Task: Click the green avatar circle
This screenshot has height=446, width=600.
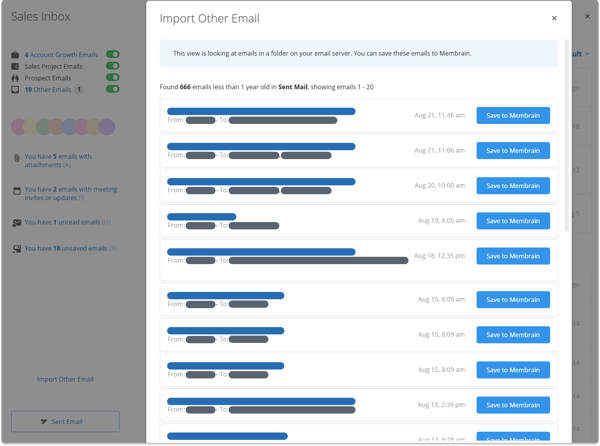Action: [x=44, y=127]
